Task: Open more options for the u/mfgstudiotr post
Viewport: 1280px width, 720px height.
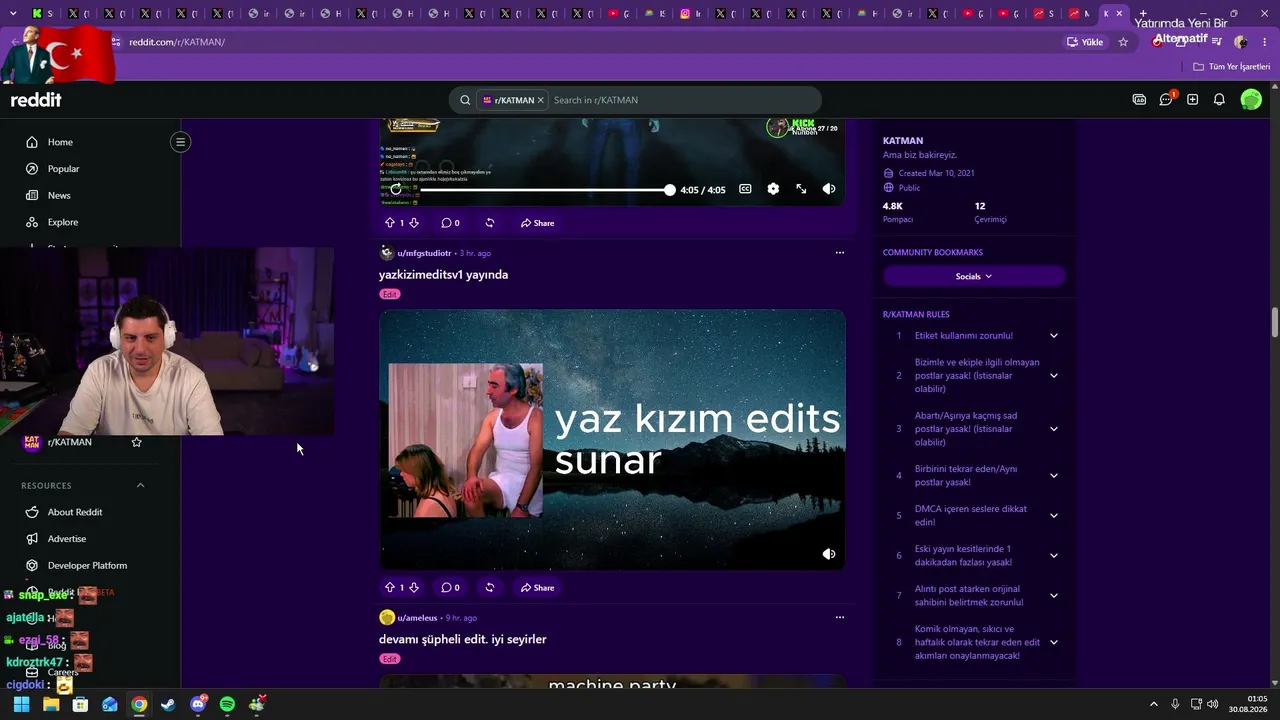Action: coord(839,253)
